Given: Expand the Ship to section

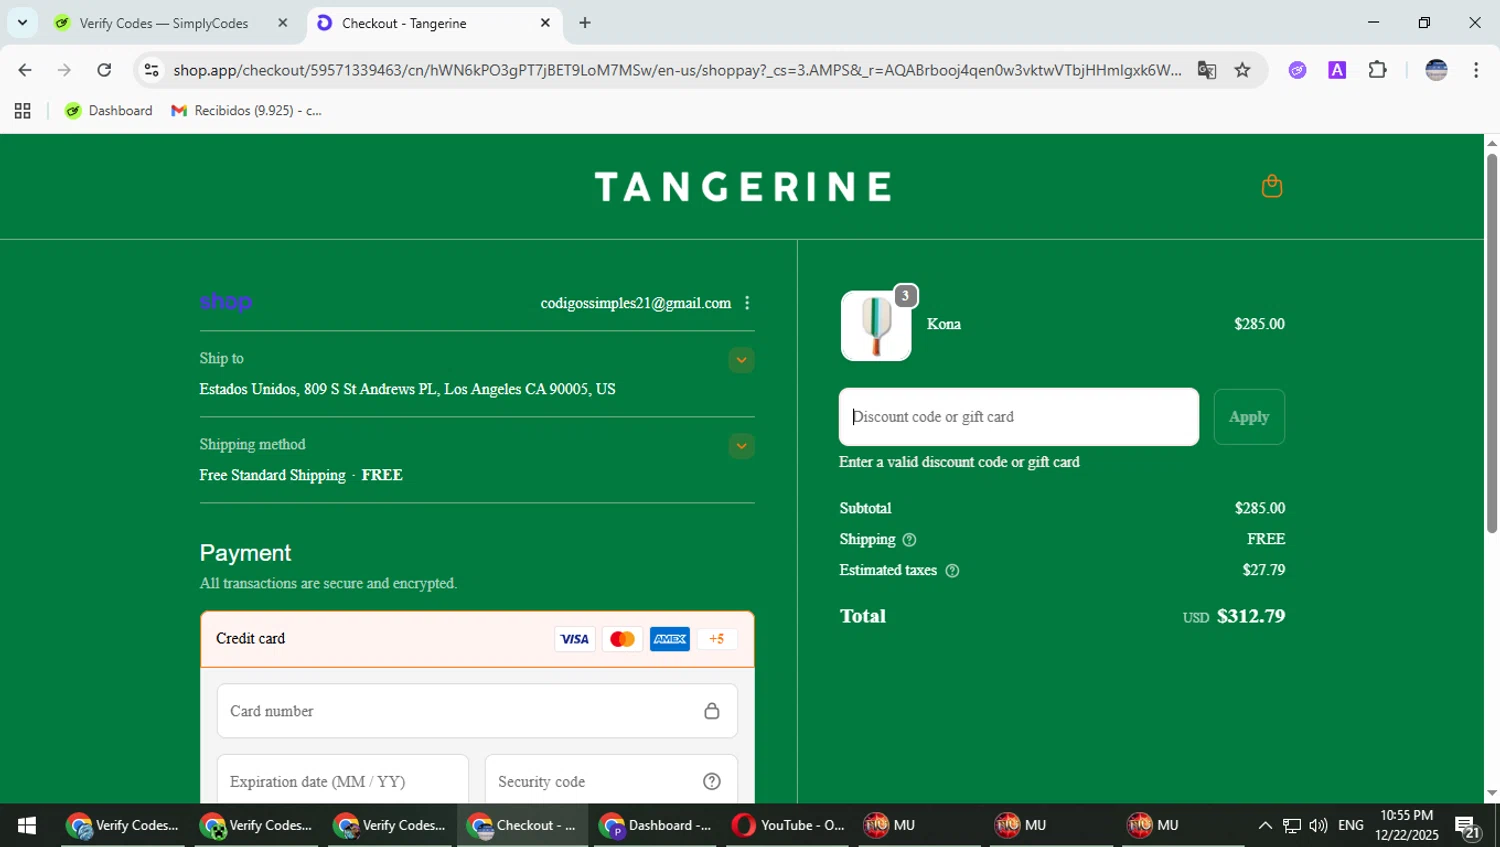Looking at the screenshot, I should pos(741,360).
